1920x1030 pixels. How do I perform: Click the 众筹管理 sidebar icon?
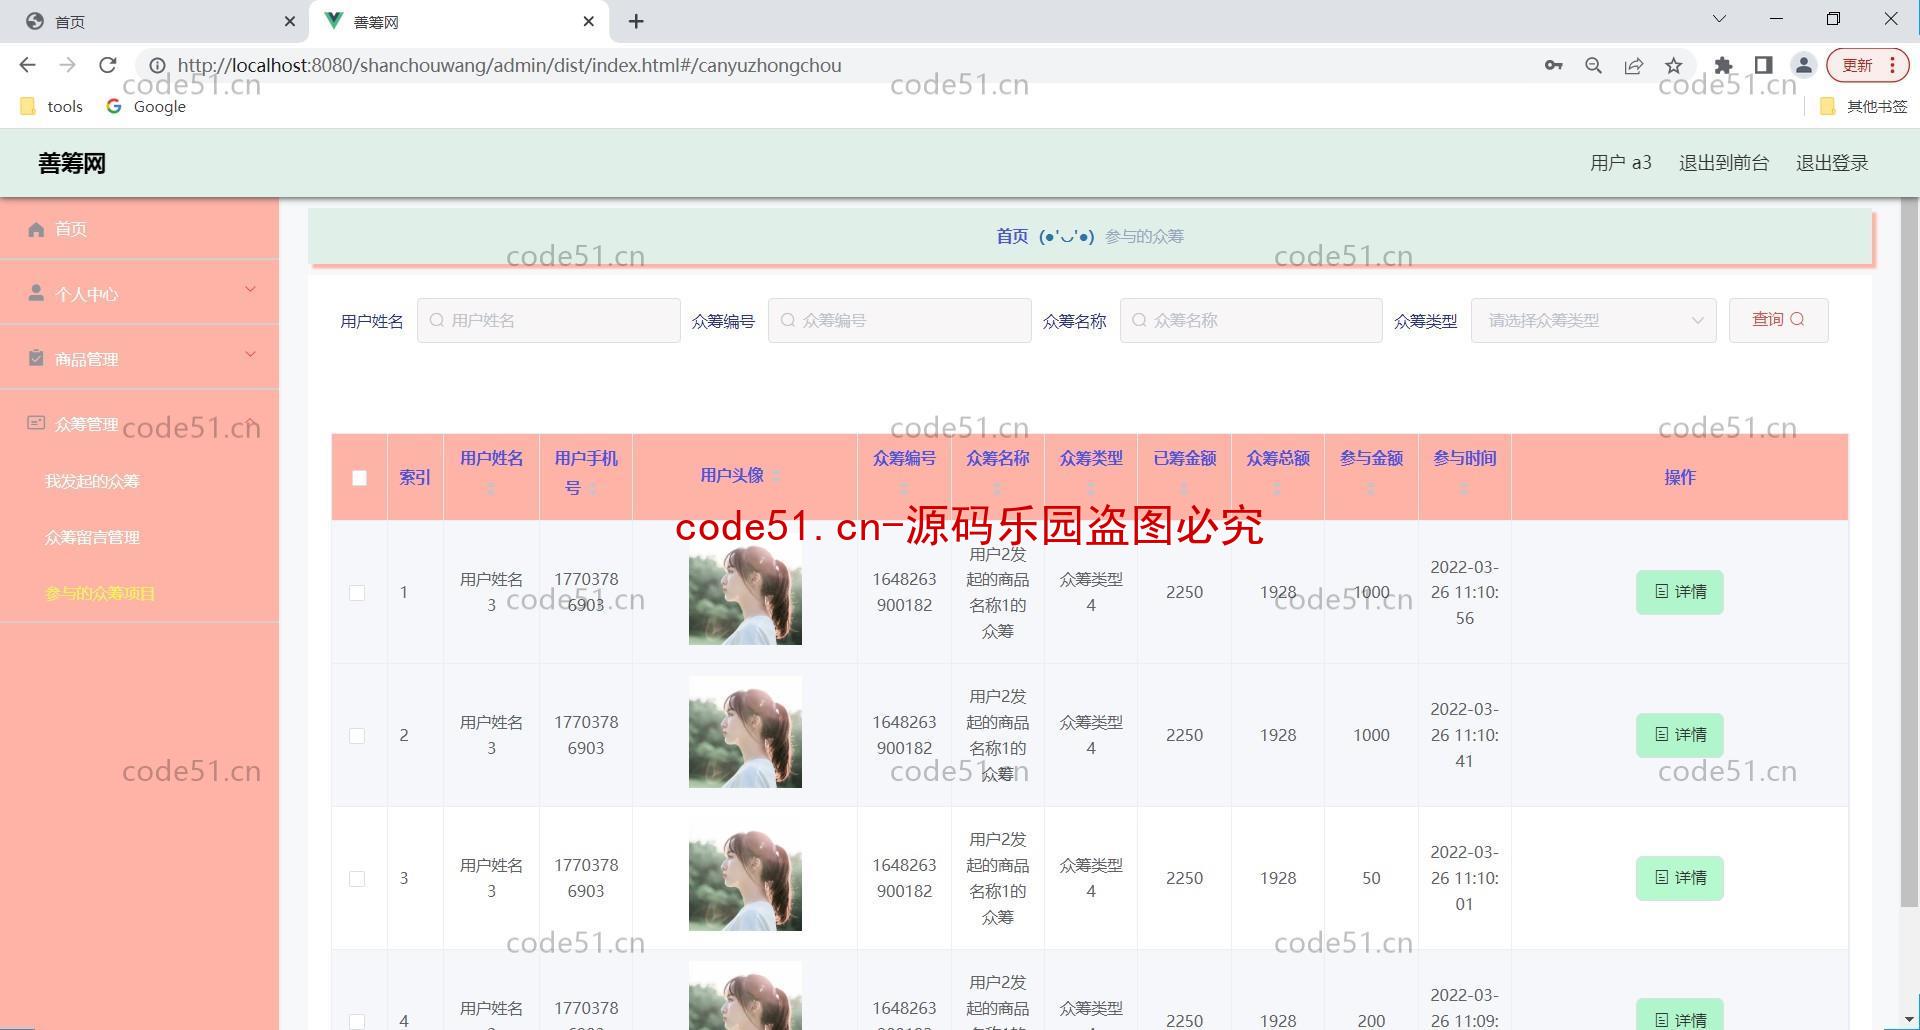click(36, 423)
